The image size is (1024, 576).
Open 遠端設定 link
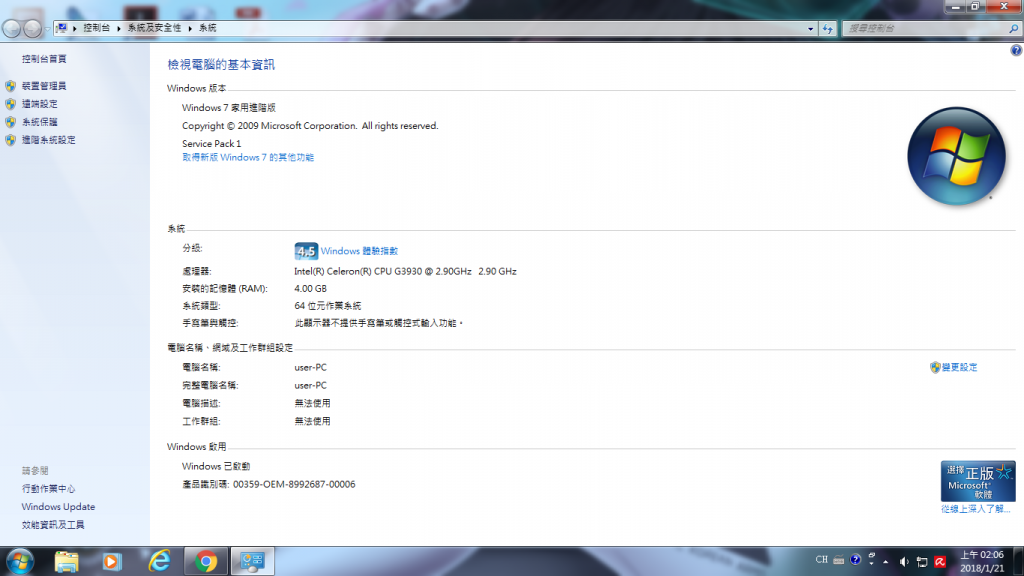[x=39, y=104]
